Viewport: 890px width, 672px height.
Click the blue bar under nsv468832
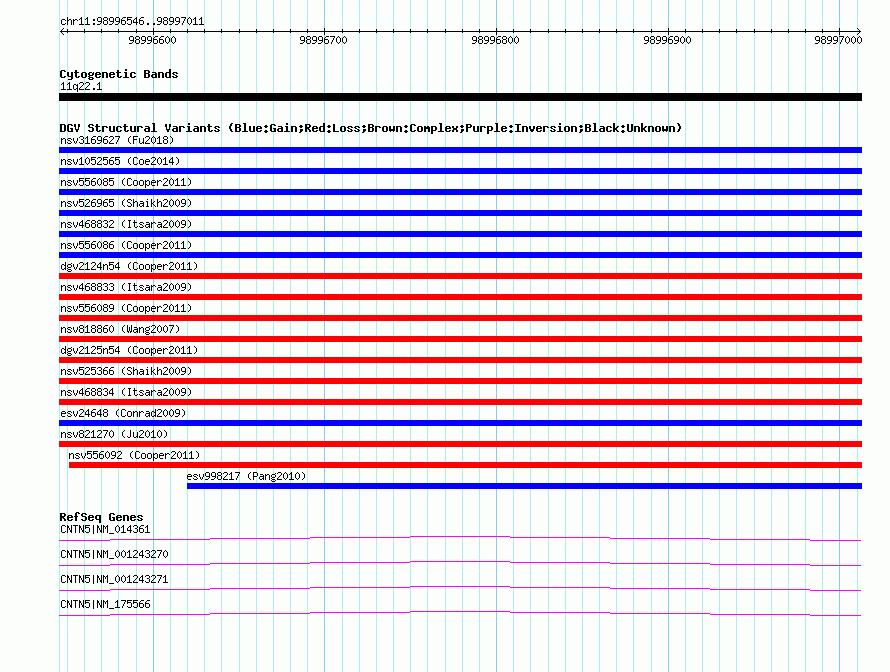[x=460, y=234]
